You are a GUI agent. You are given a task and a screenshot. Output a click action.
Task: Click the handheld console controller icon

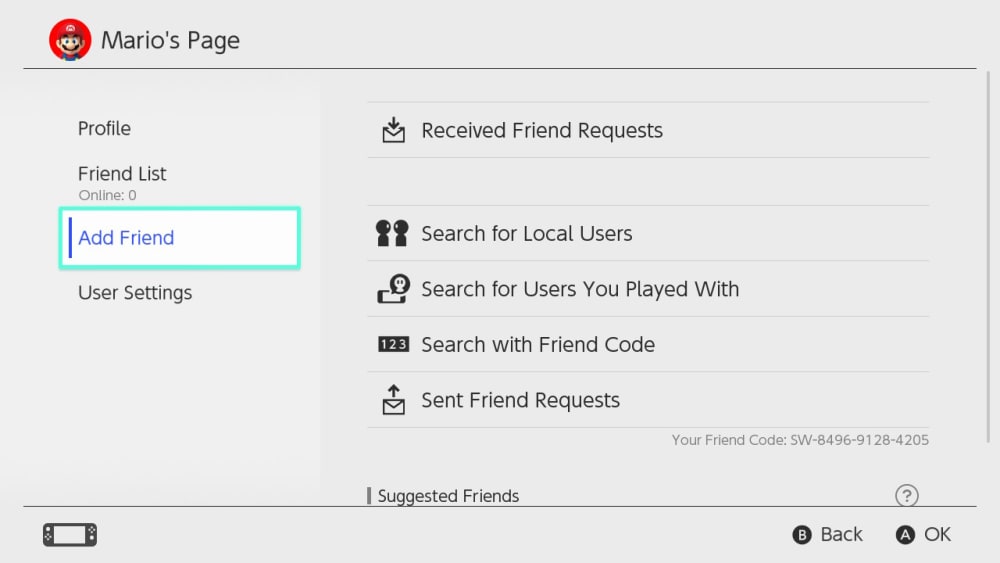click(70, 535)
